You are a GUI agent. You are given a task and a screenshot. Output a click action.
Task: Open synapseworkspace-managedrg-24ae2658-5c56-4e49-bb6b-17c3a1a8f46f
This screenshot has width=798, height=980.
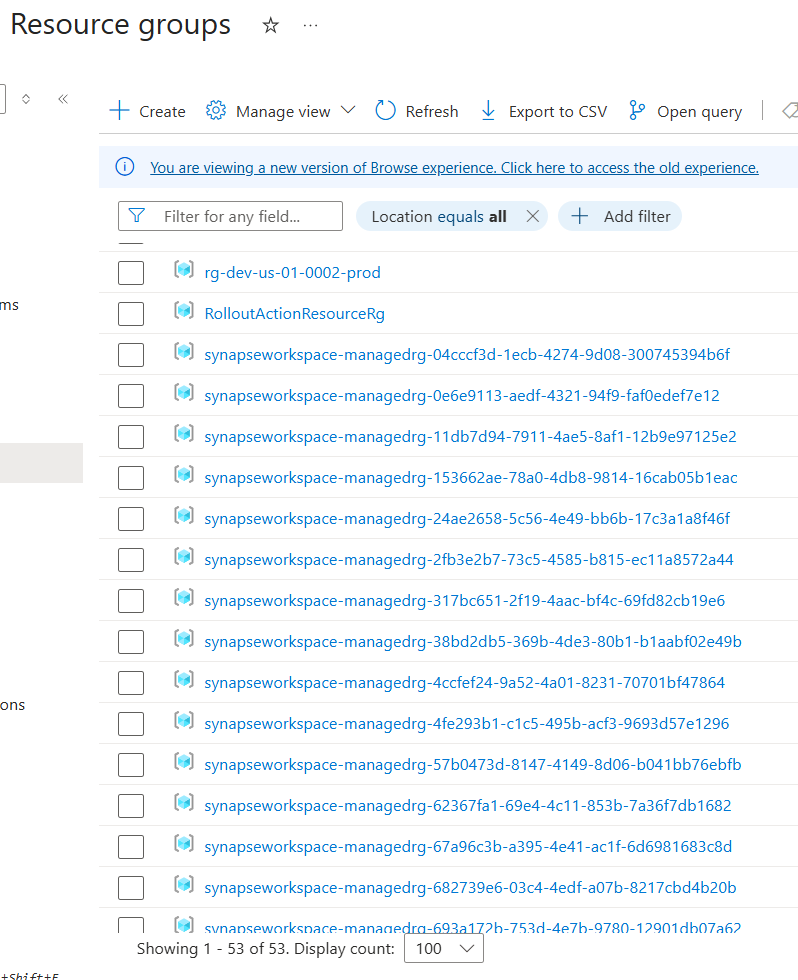point(467,519)
